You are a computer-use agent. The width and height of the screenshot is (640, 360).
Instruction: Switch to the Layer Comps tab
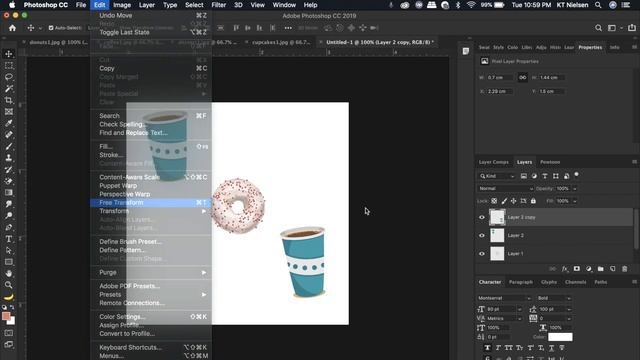(493, 162)
